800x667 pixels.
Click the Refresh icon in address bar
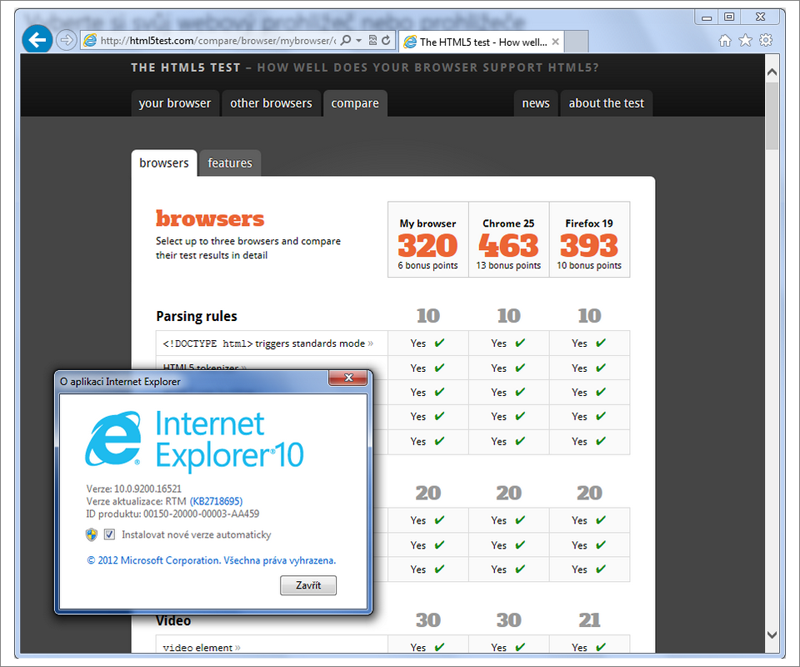point(386,41)
